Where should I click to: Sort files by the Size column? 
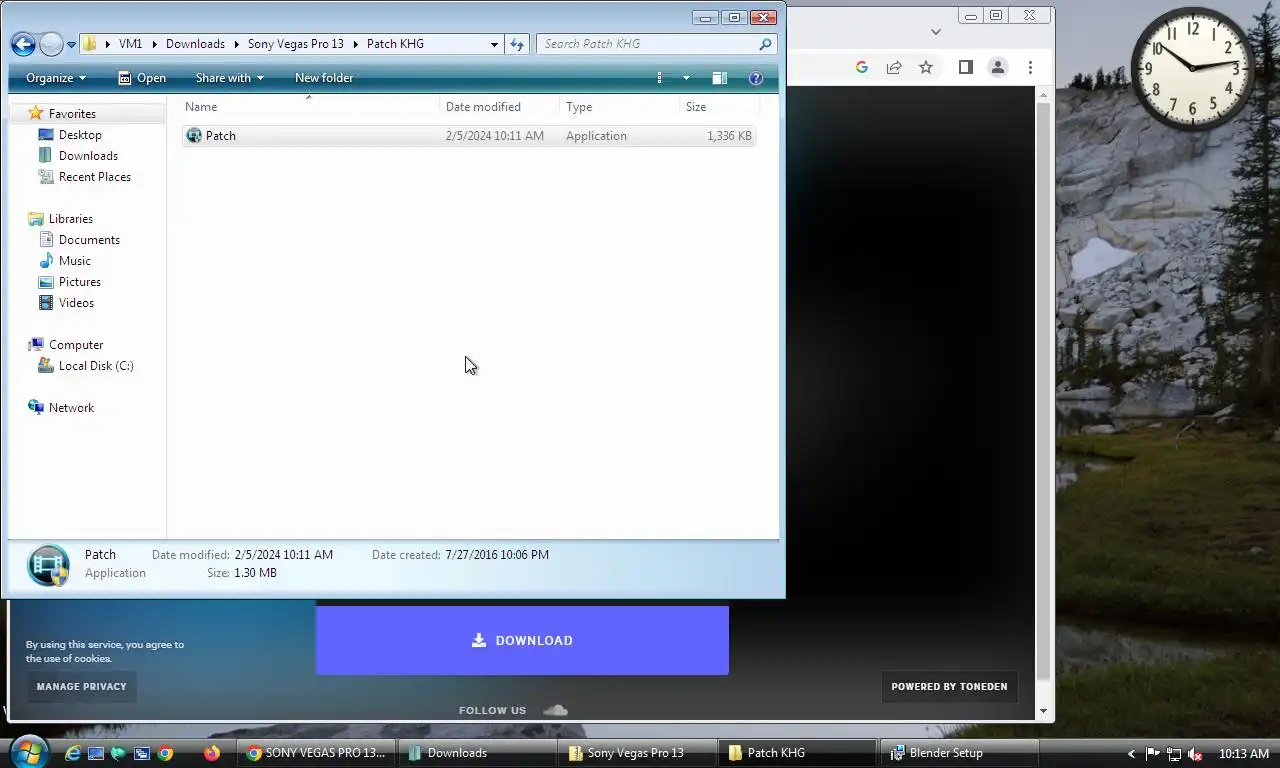point(720,107)
